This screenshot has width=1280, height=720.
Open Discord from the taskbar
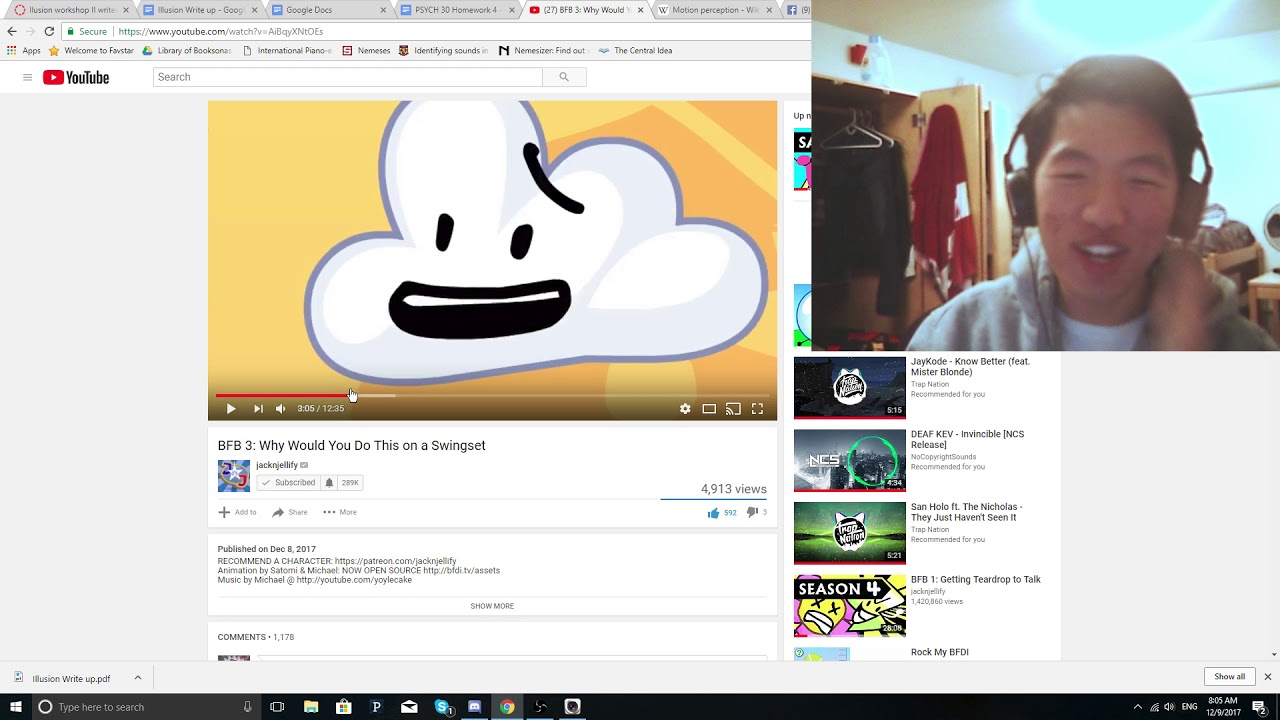click(474, 707)
